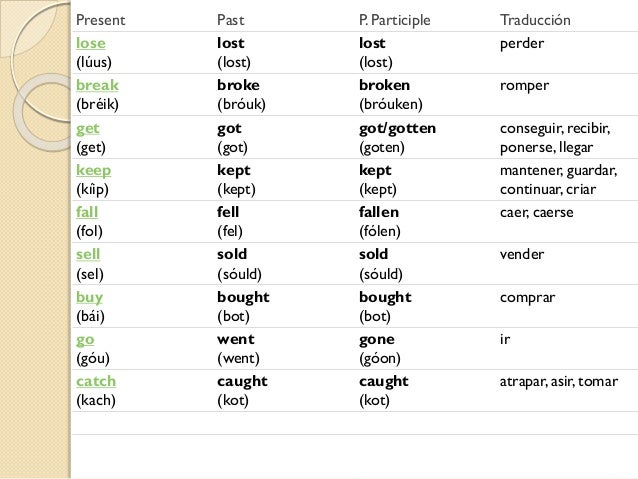The image size is (638, 479).
Task: Select the 'perder' translation cell
Action: pyautogui.click(x=524, y=44)
